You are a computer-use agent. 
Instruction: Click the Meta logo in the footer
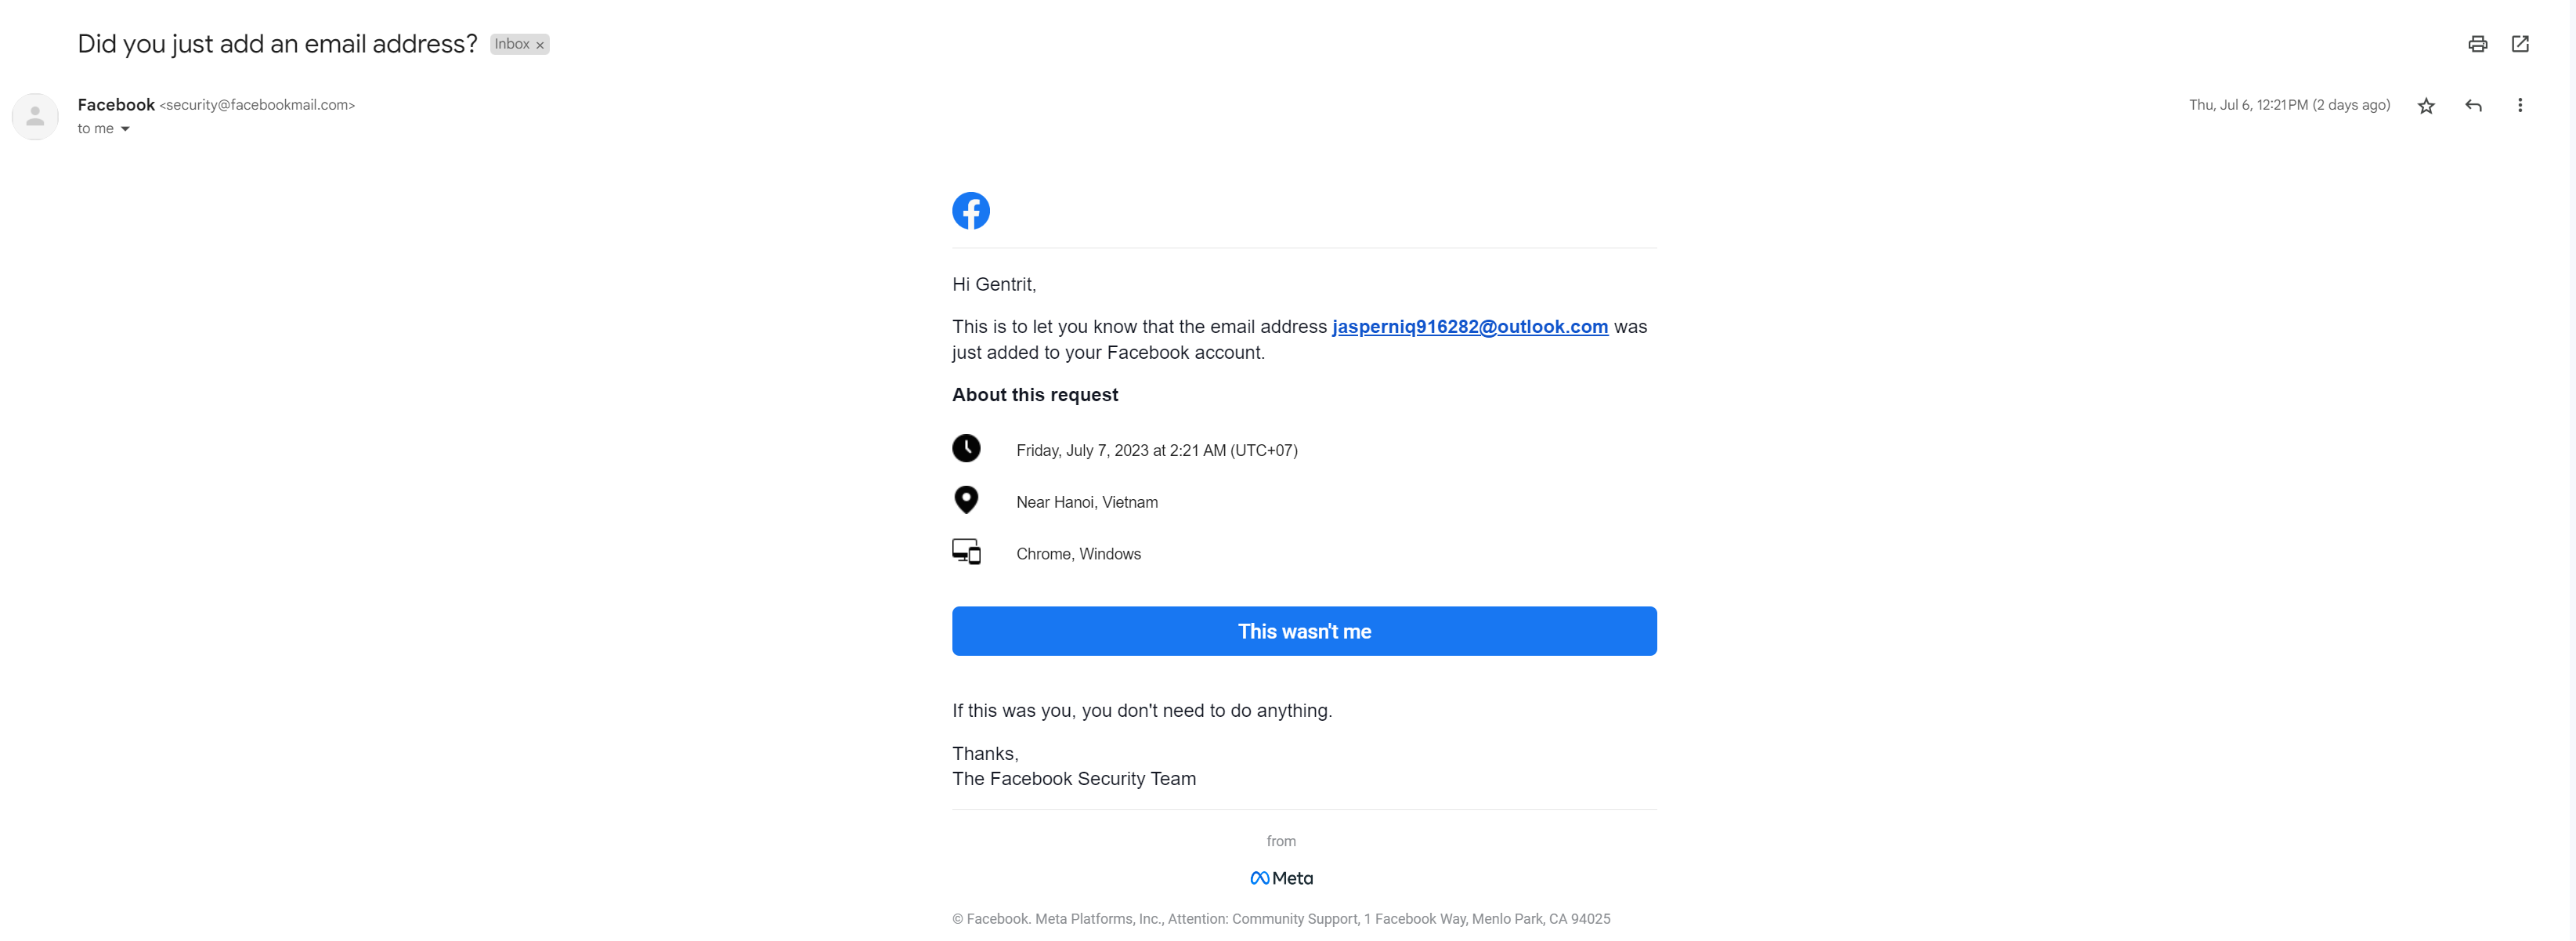1281,878
